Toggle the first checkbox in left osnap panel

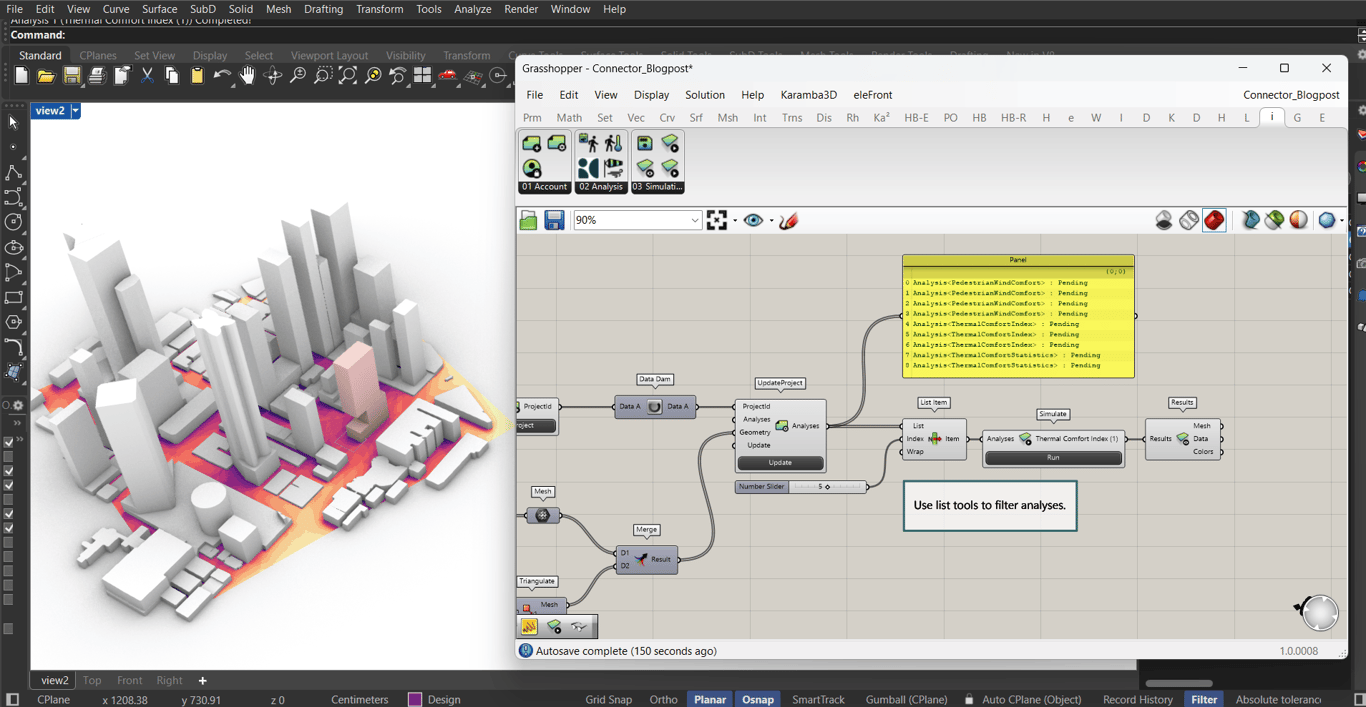coord(9,442)
